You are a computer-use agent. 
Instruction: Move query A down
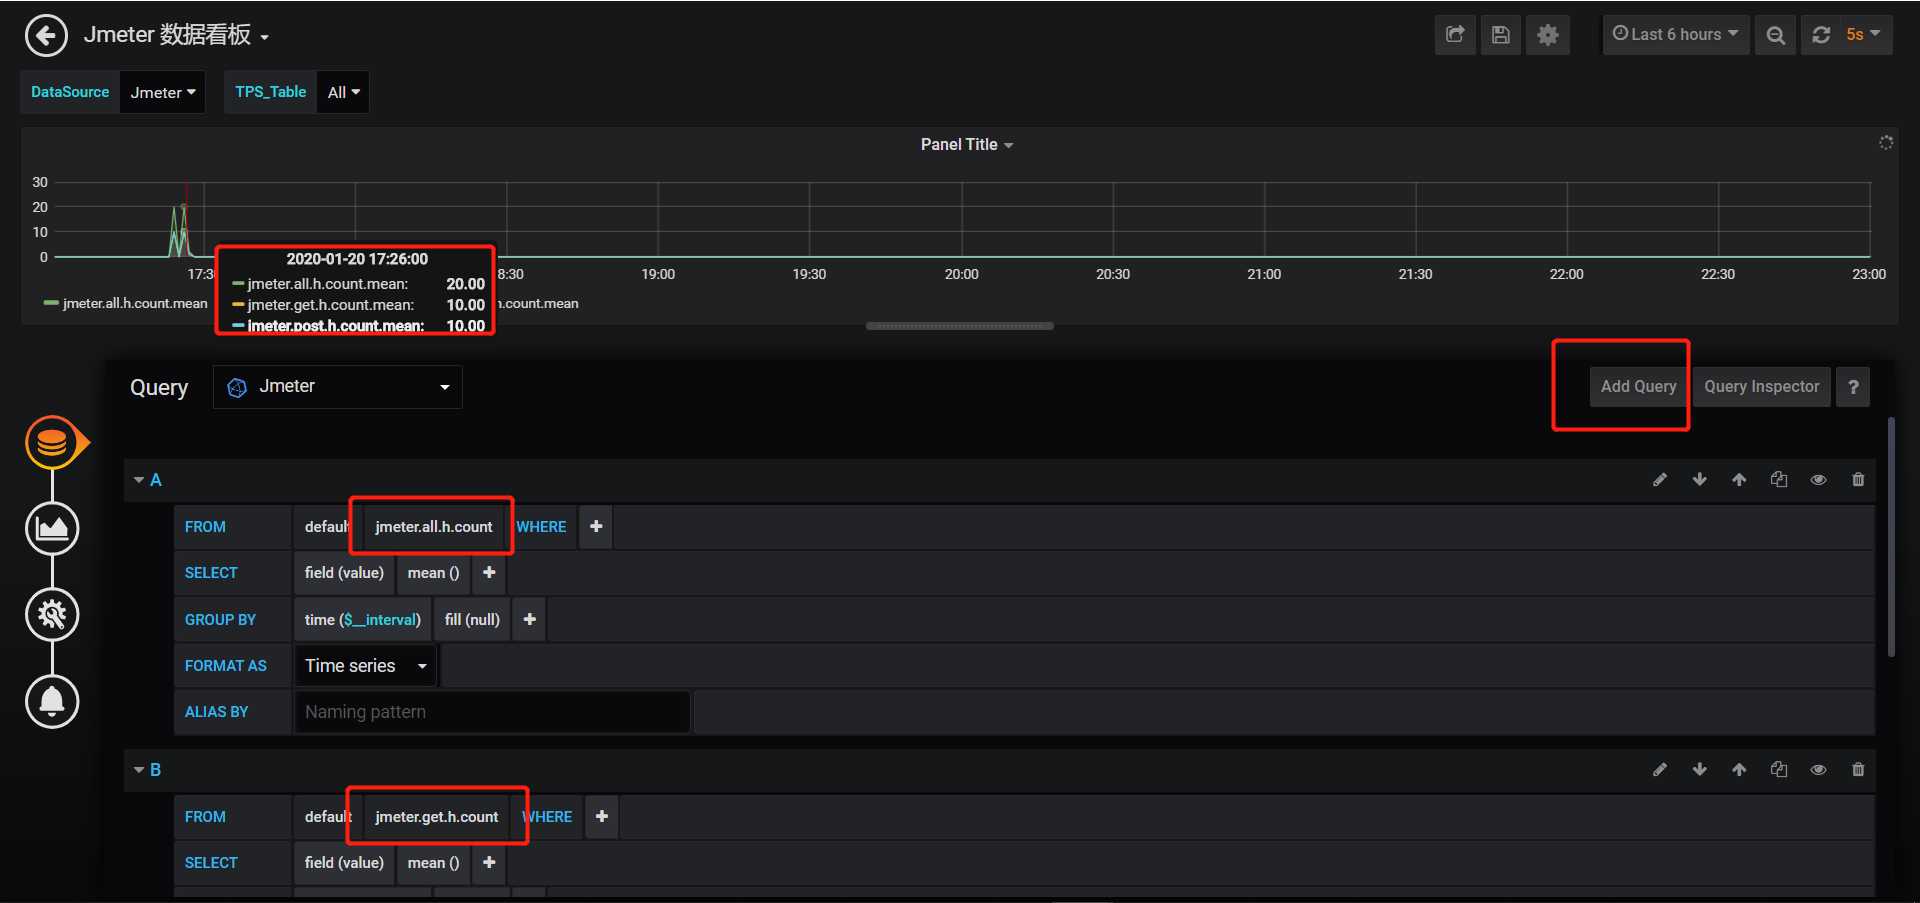point(1700,480)
